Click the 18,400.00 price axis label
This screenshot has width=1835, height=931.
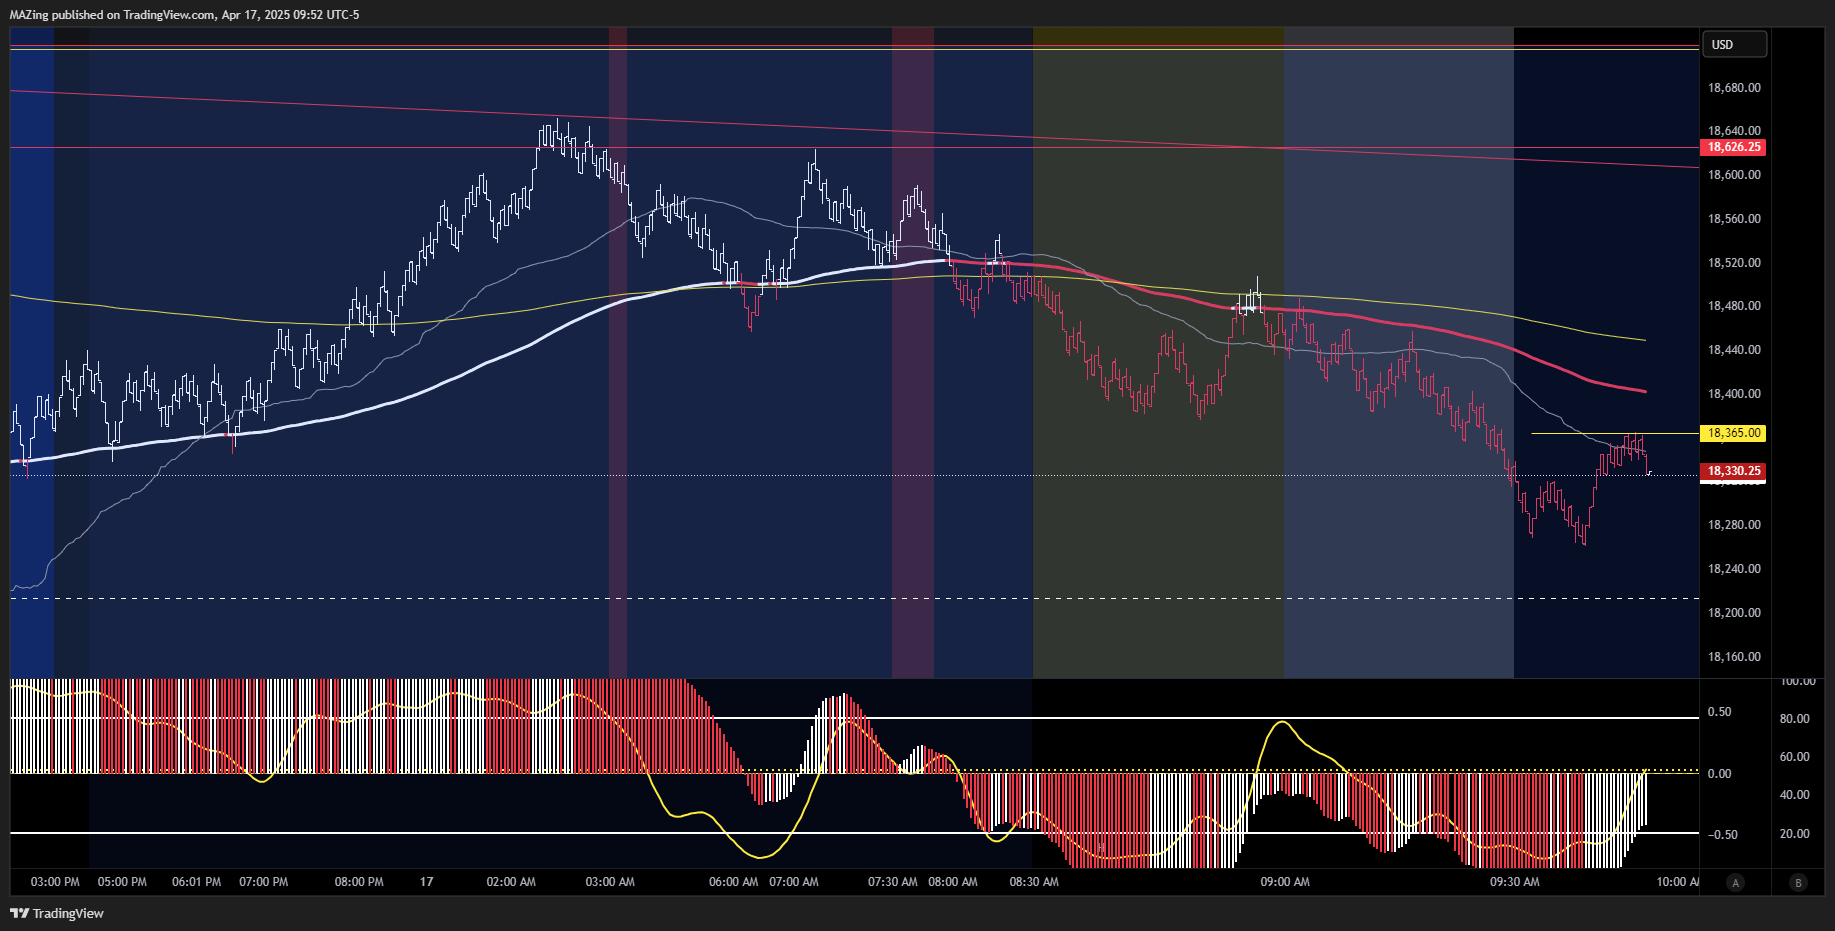click(x=1734, y=394)
